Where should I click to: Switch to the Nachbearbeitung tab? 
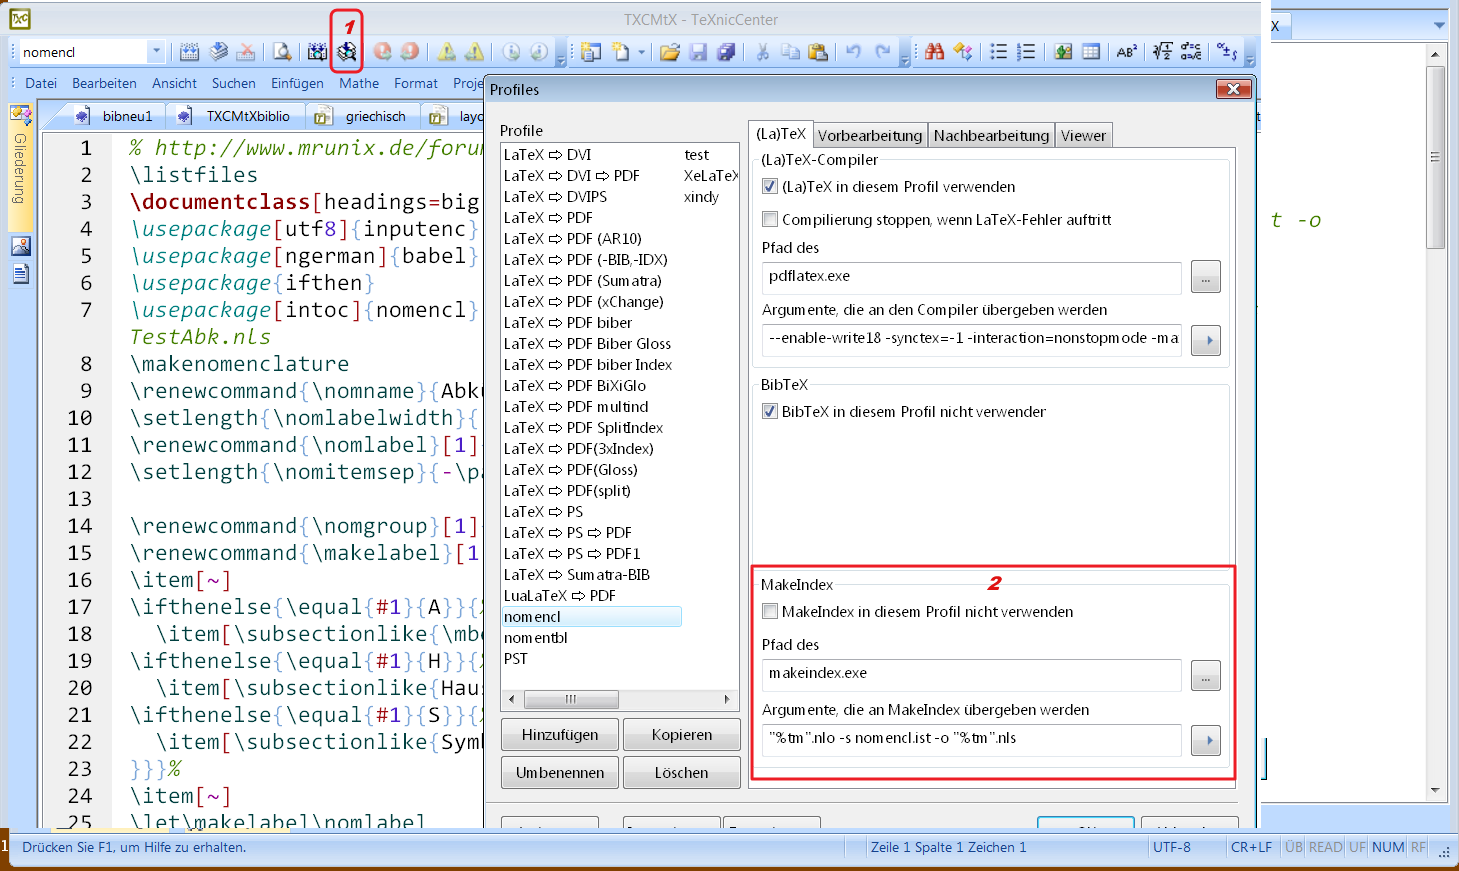point(991,135)
